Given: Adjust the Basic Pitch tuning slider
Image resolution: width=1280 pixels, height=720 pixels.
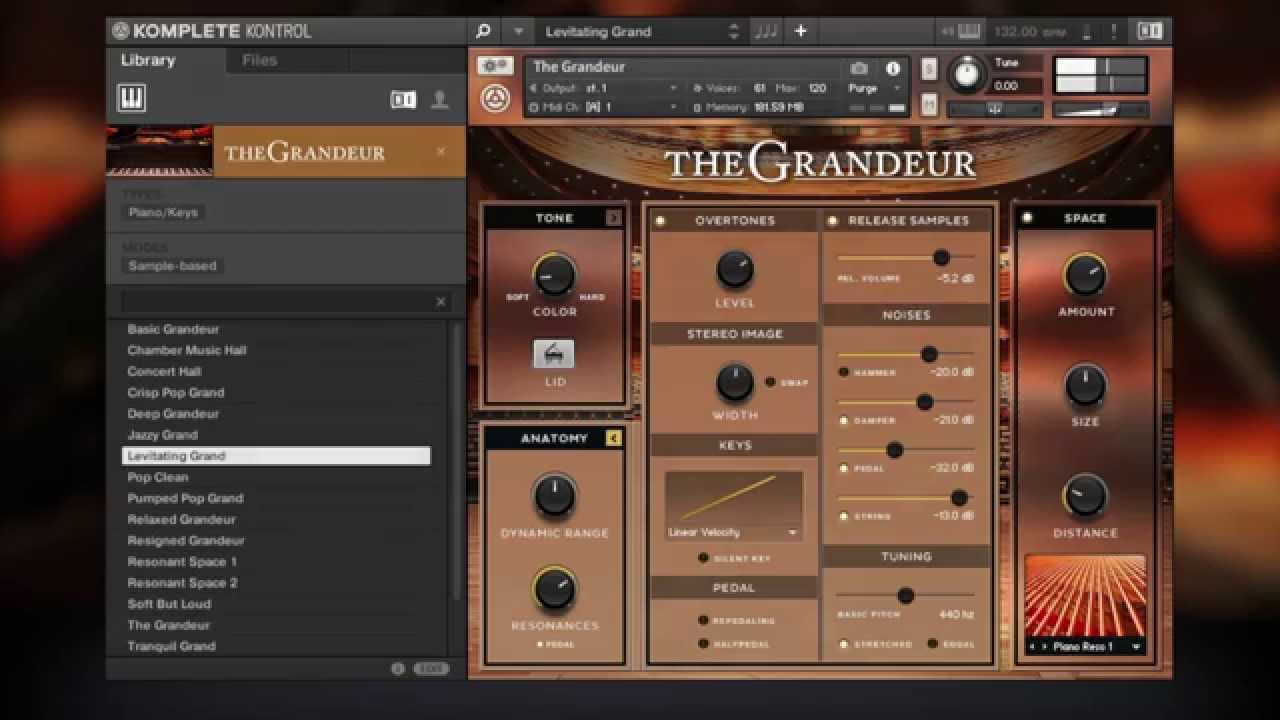Looking at the screenshot, I should (x=906, y=596).
